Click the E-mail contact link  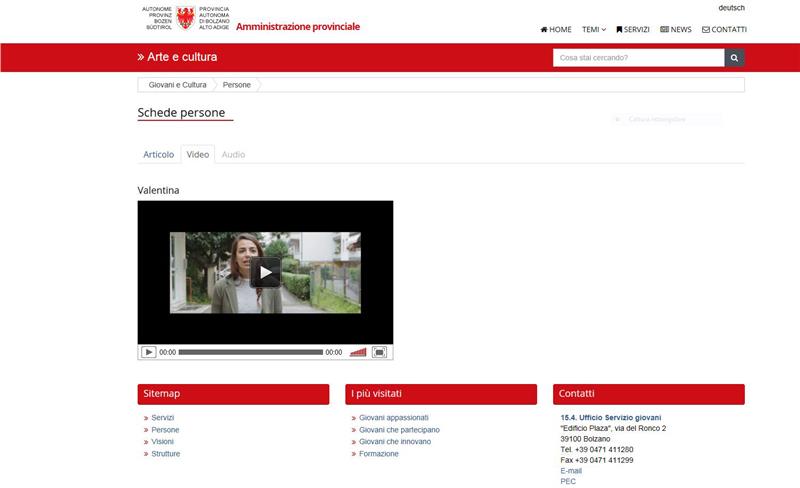[571, 470]
